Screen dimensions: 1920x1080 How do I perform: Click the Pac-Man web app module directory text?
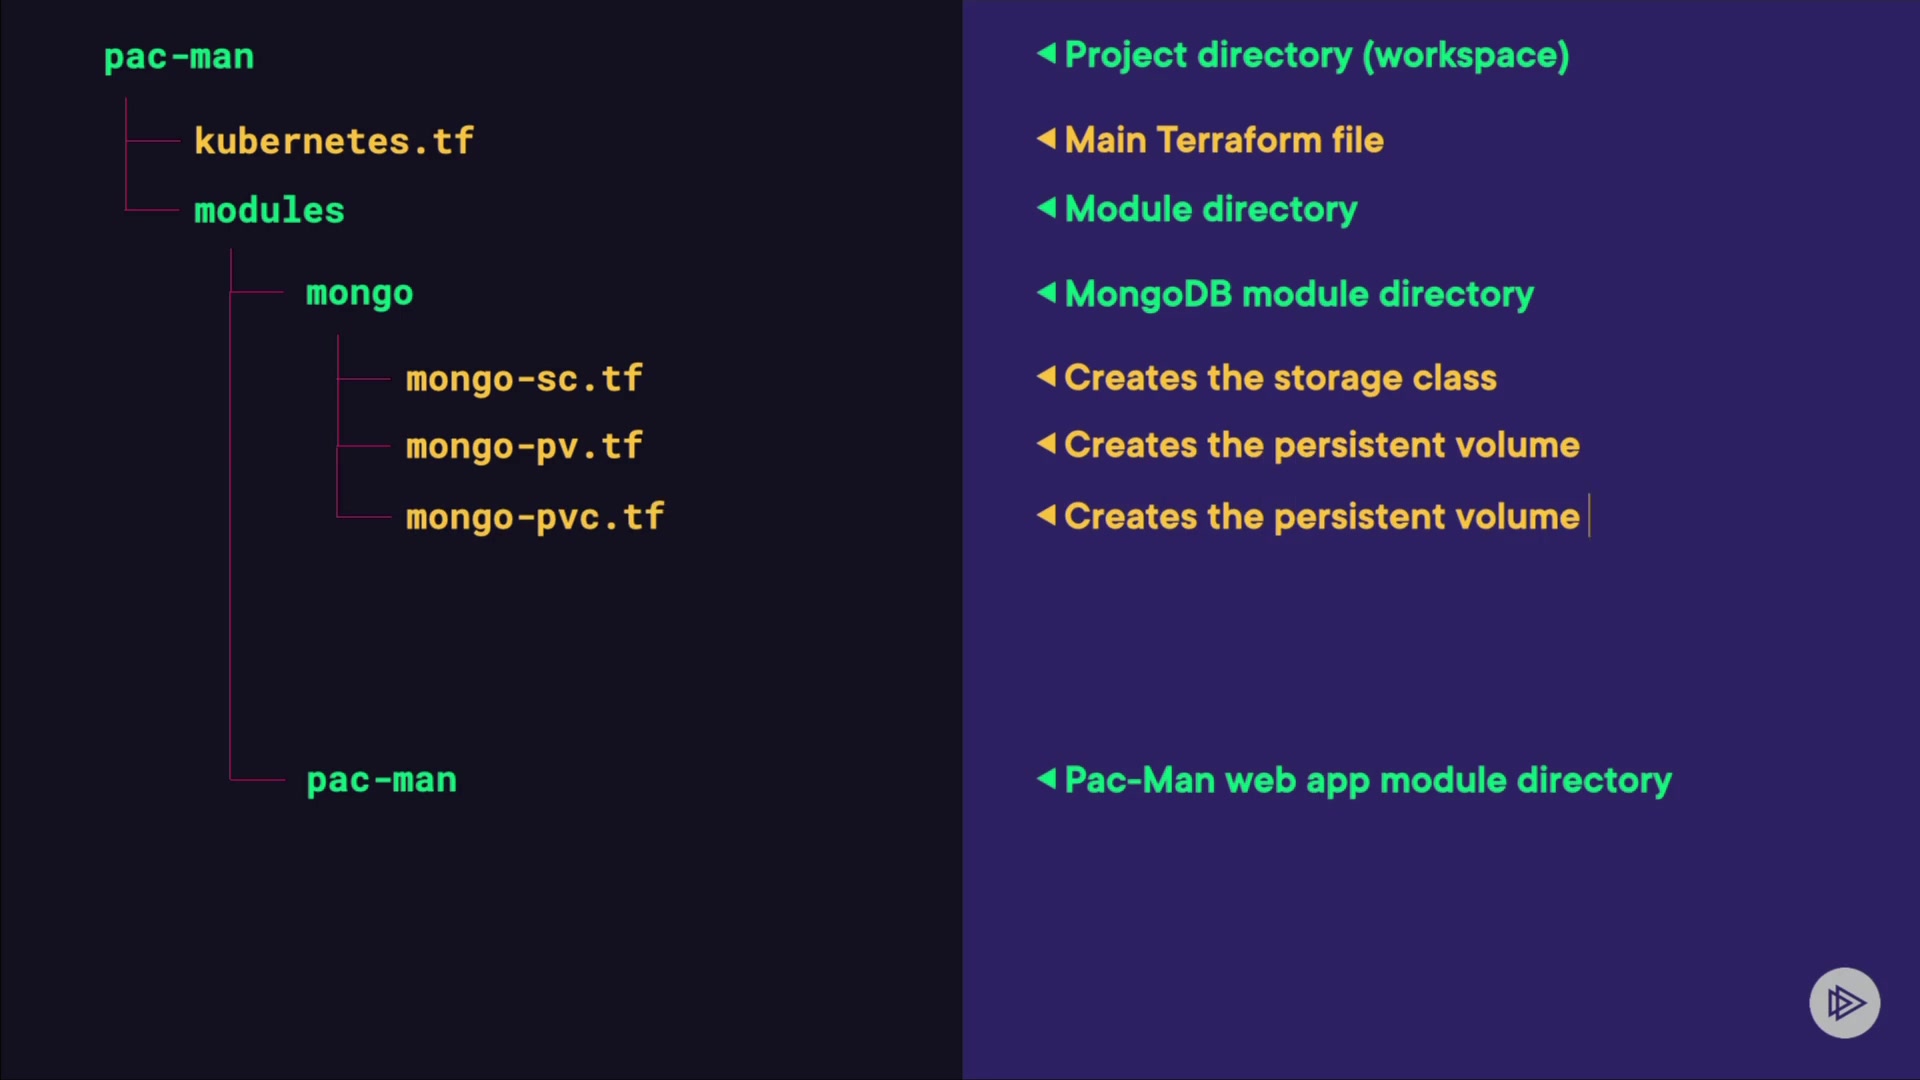pos(1367,780)
